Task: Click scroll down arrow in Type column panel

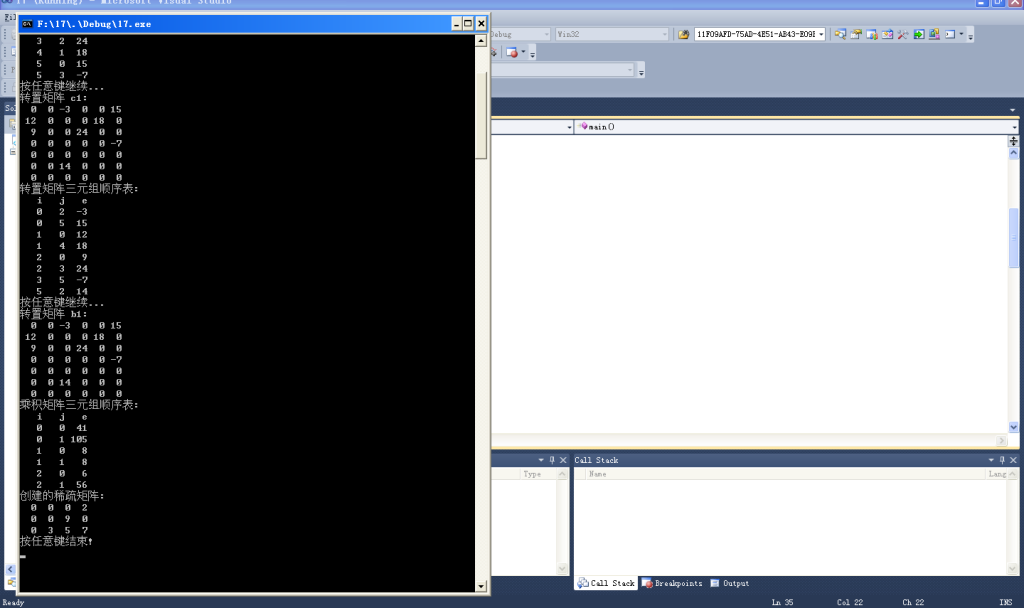Action: tap(562, 569)
